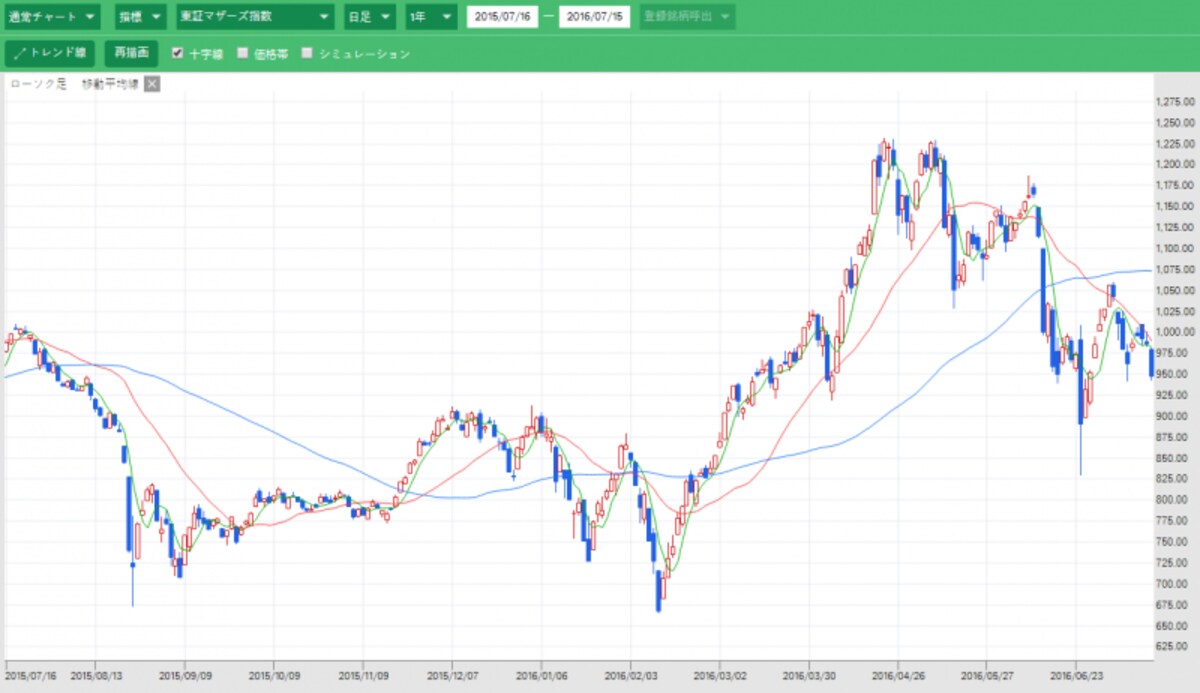Image resolution: width=1200 pixels, height=693 pixels.
Task: Expand the 東証マザーズ指数 symbol dropdown
Action: pyautogui.click(x=256, y=17)
